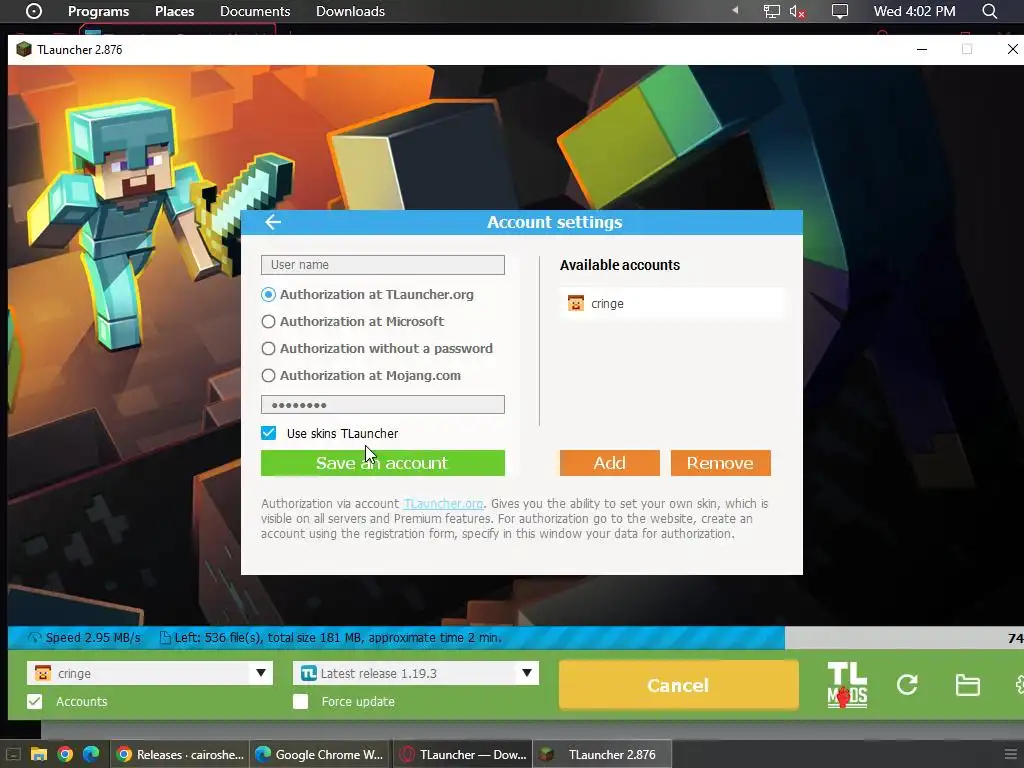Toggle the Accounts checkbox
1024x768 pixels.
(35, 701)
